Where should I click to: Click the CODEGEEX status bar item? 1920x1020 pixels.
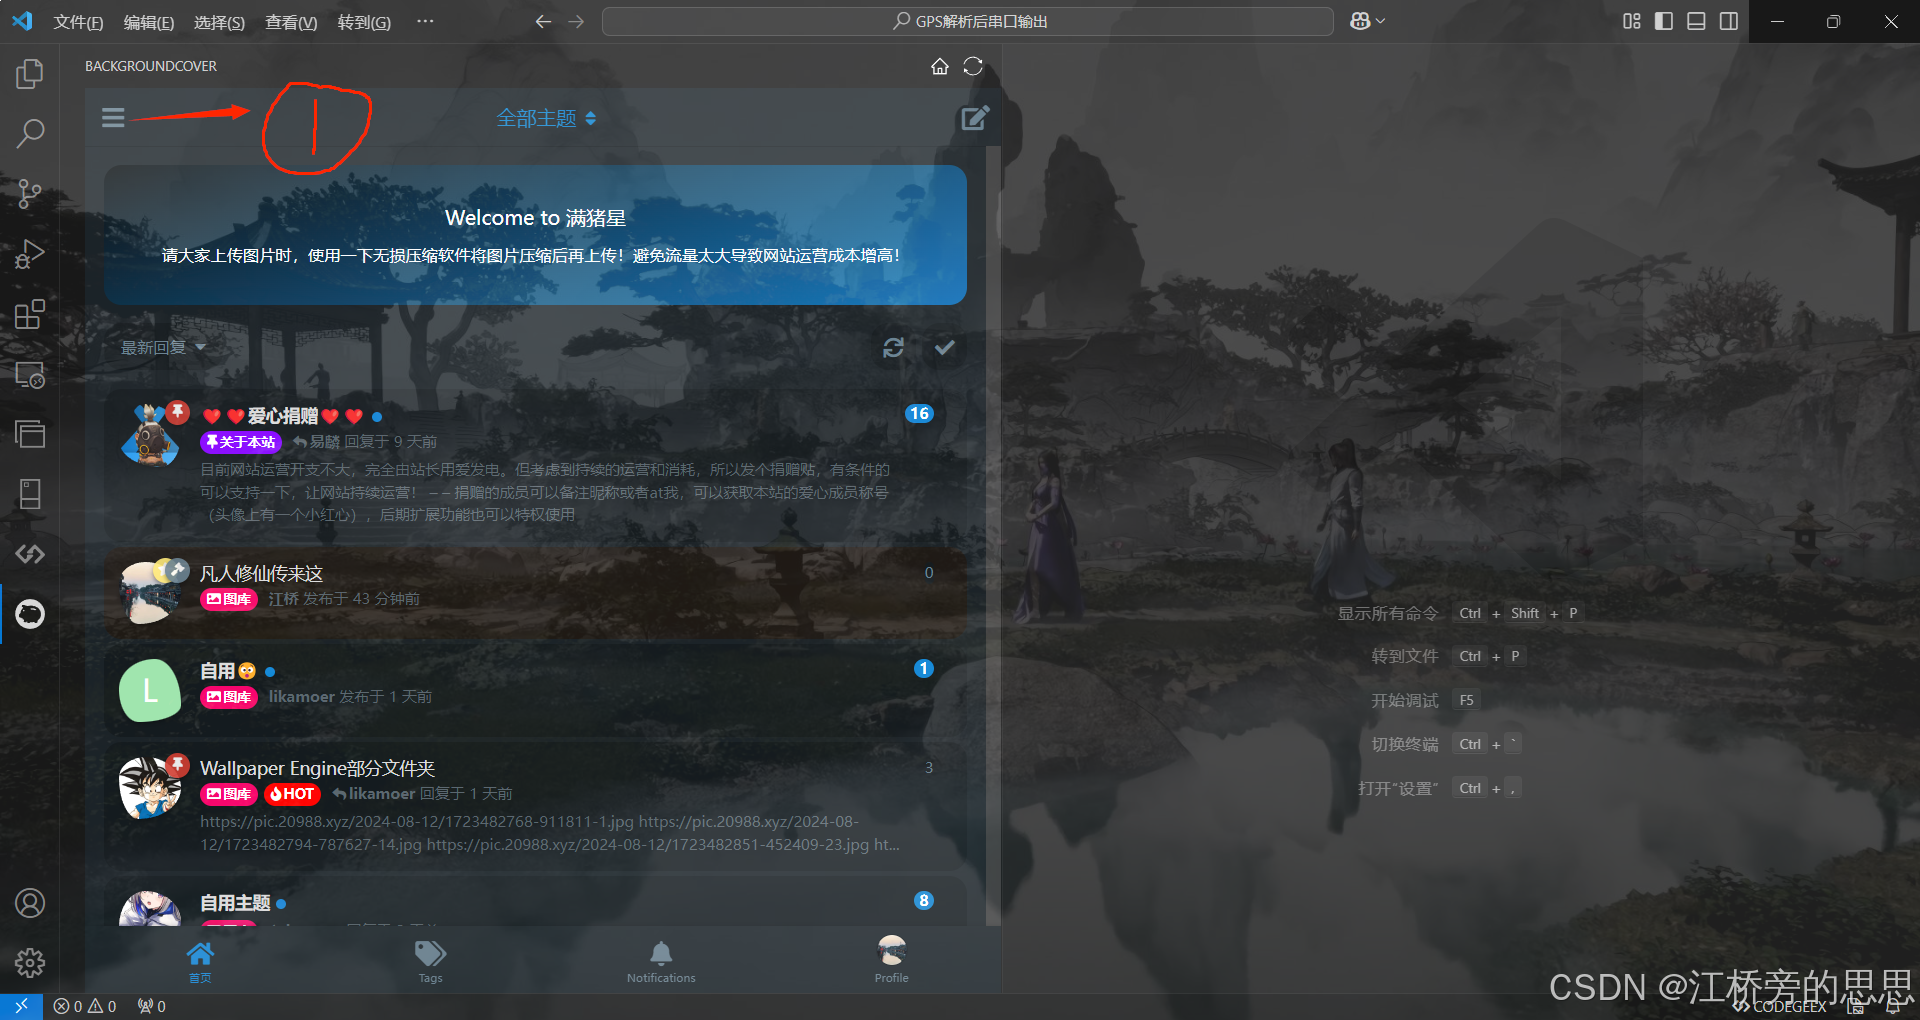(1780, 1007)
